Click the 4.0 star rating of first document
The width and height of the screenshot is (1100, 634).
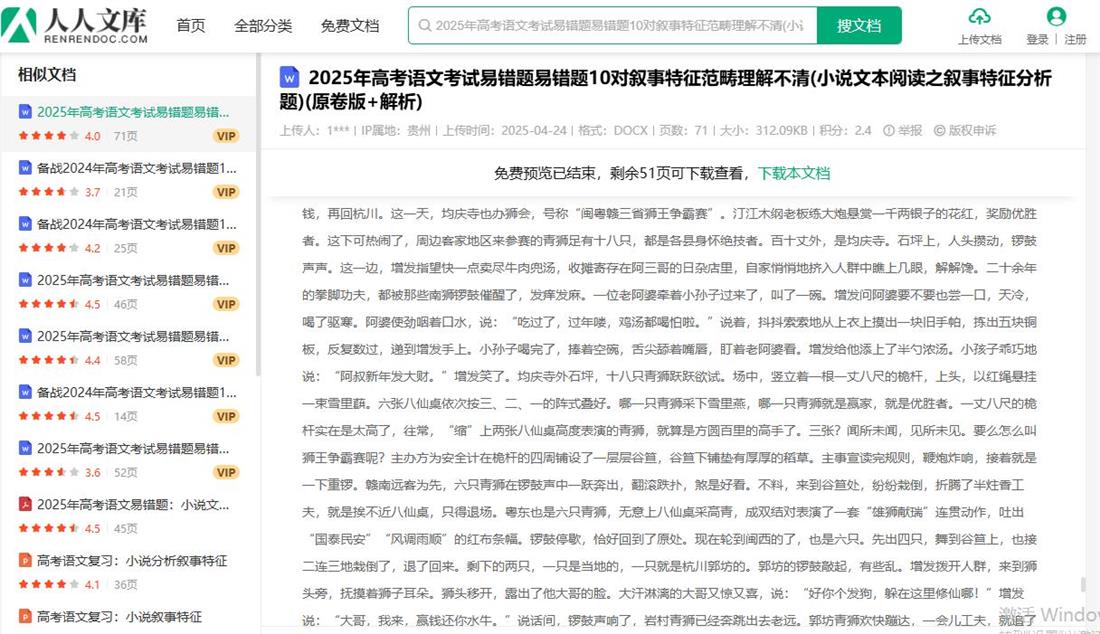point(60,136)
